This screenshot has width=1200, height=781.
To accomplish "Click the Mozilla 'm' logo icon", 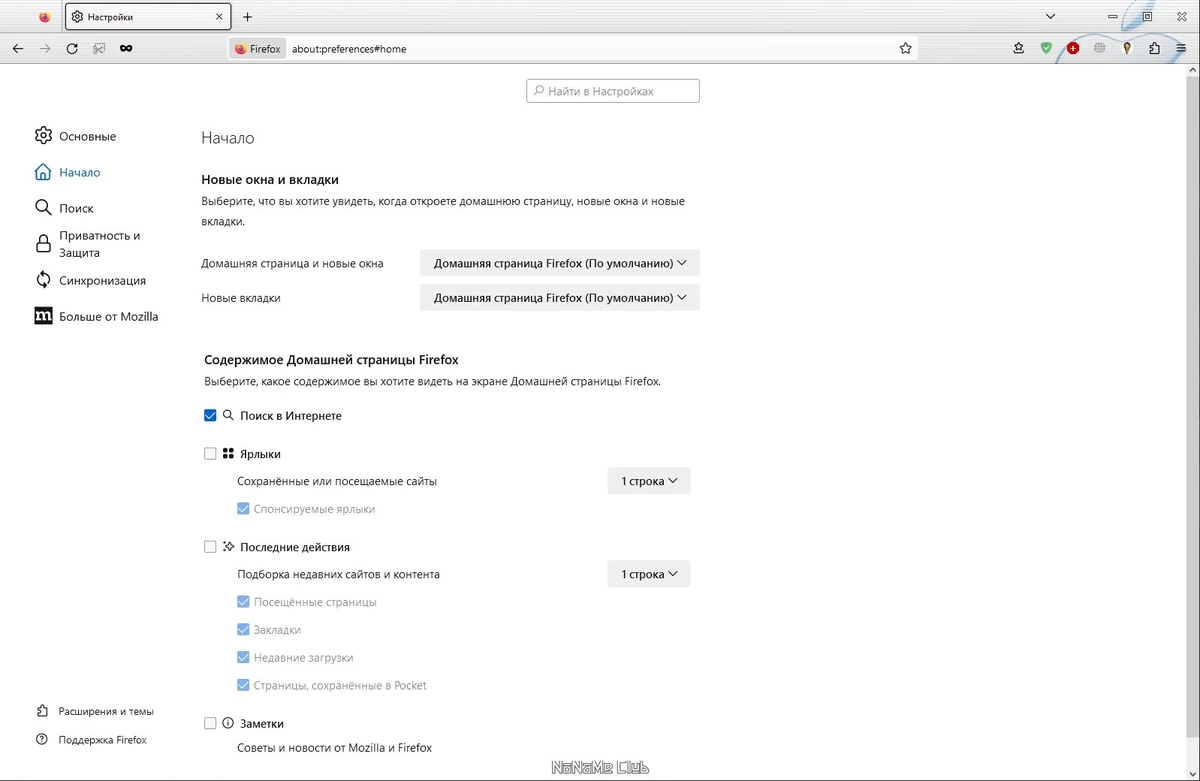I will tap(43, 316).
